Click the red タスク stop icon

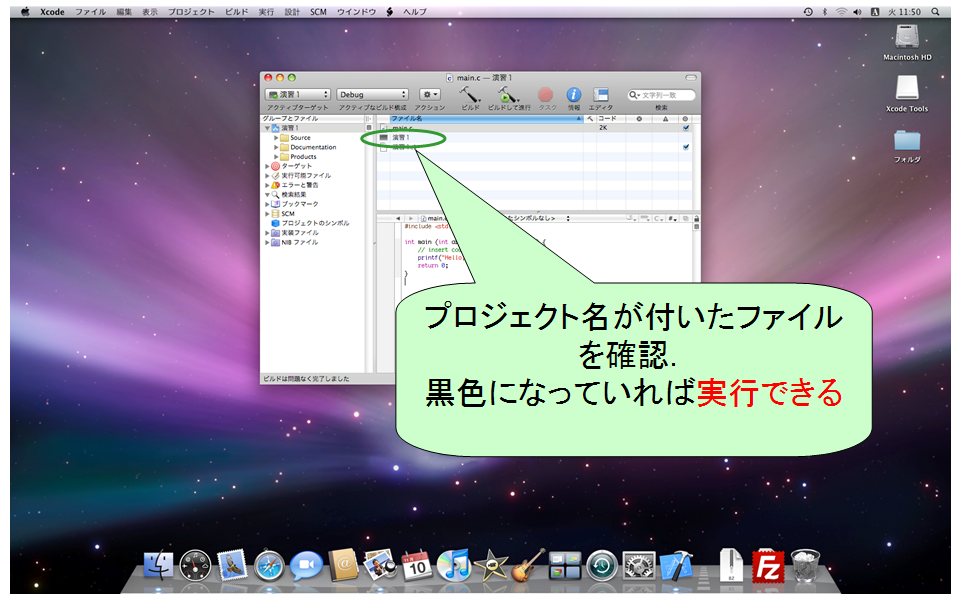point(545,95)
